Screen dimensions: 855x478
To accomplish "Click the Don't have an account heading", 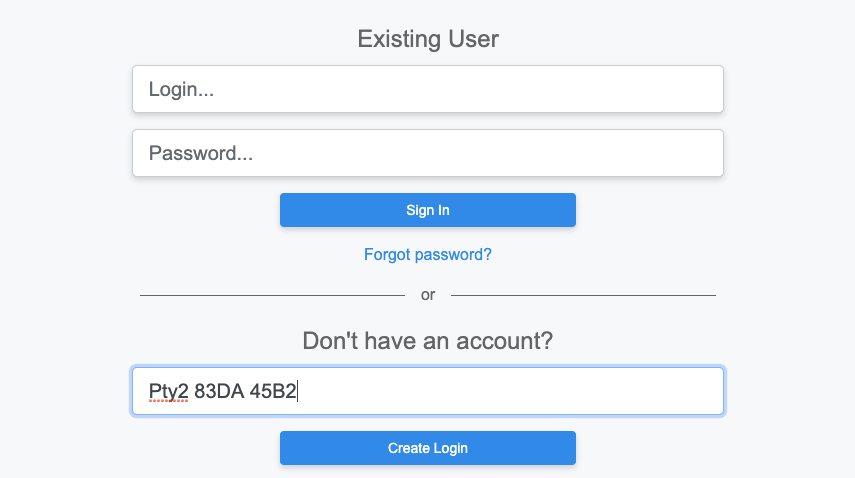I will coord(427,341).
